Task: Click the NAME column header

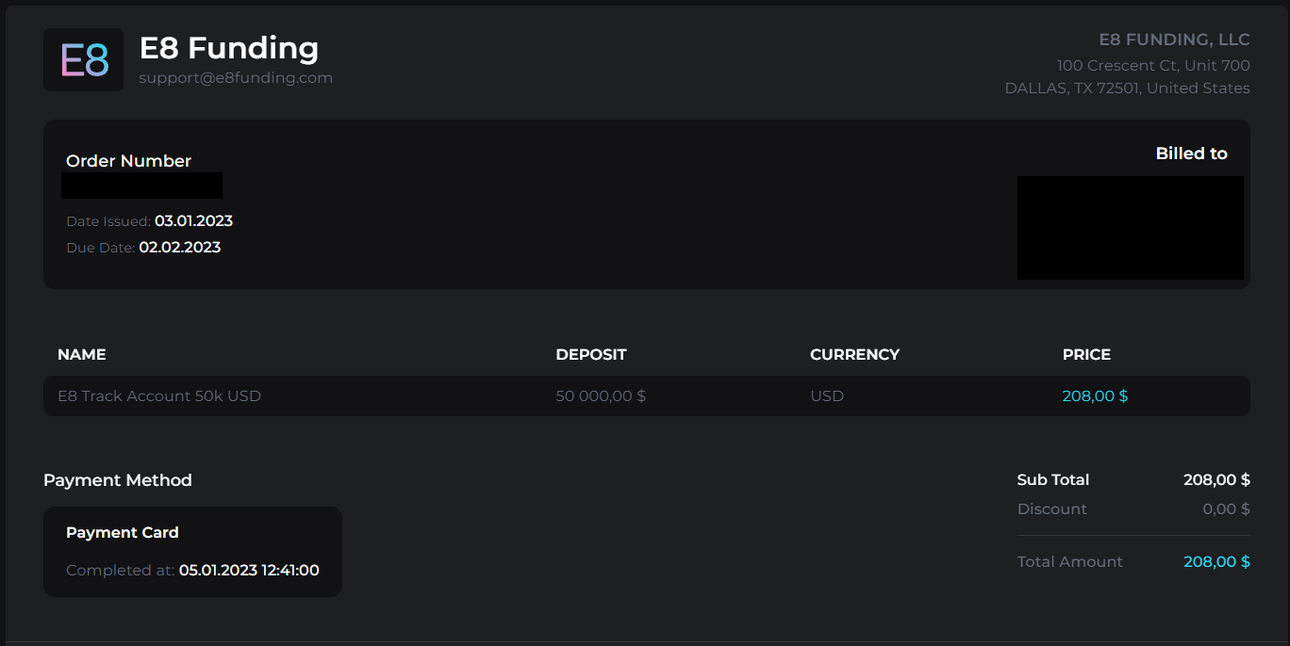Action: click(x=82, y=354)
